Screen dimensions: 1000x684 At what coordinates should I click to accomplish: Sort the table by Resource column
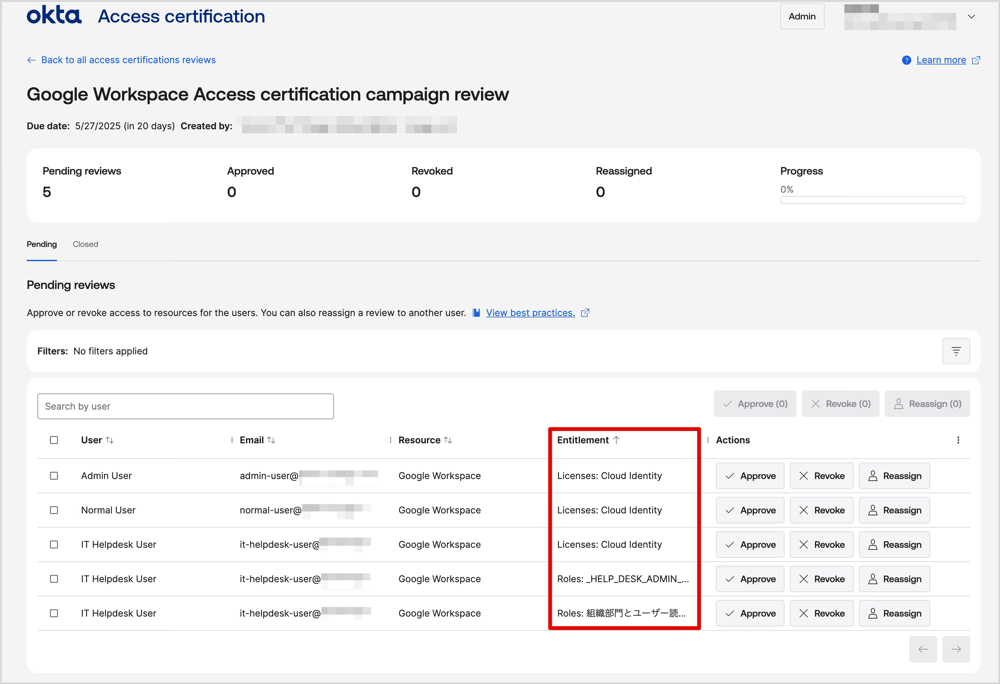click(448, 440)
